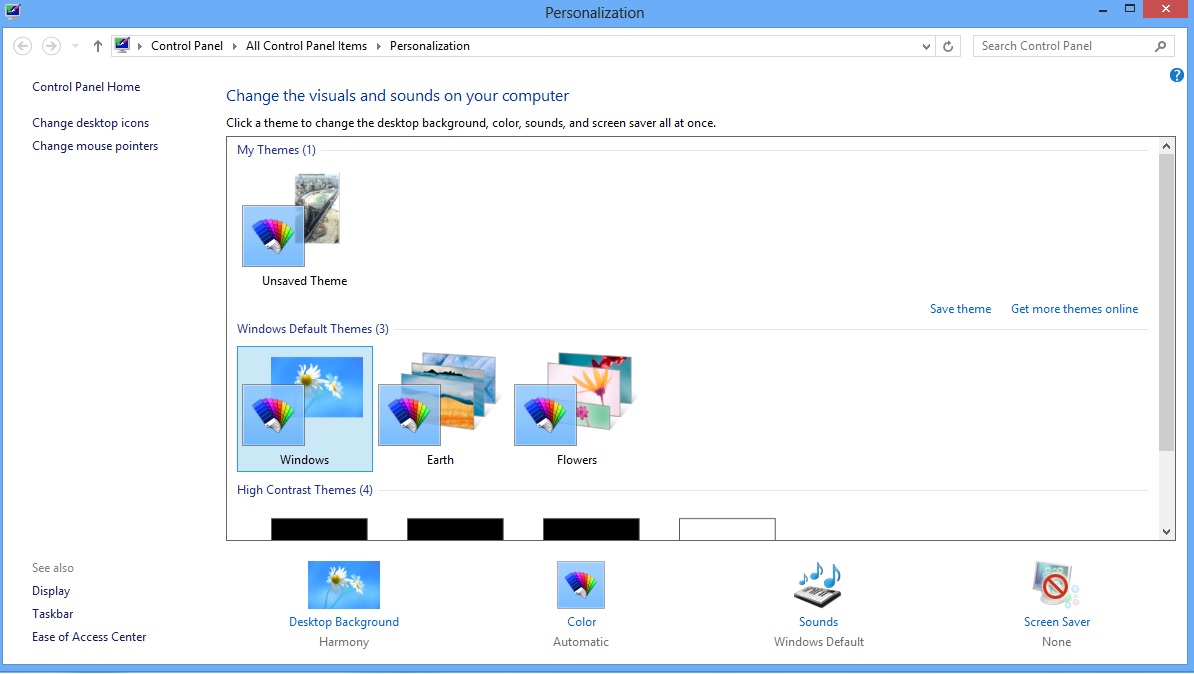
Task: Click the search magnifier icon
Action: pos(1160,46)
